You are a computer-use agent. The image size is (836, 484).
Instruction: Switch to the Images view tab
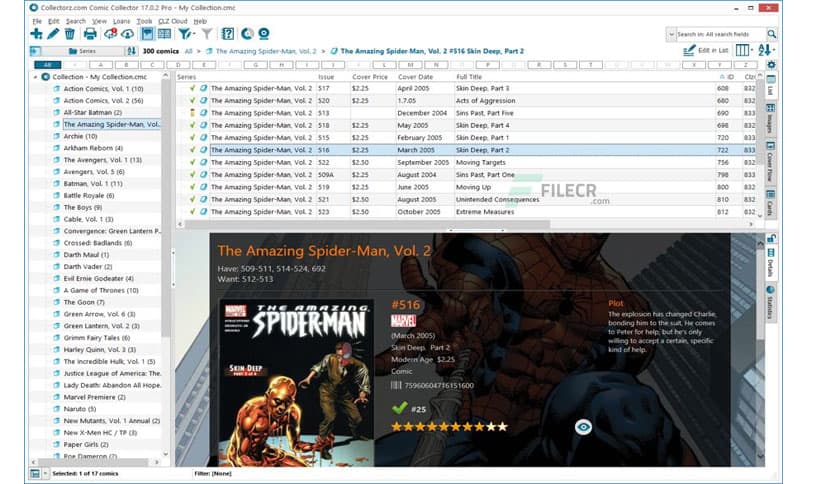770,119
